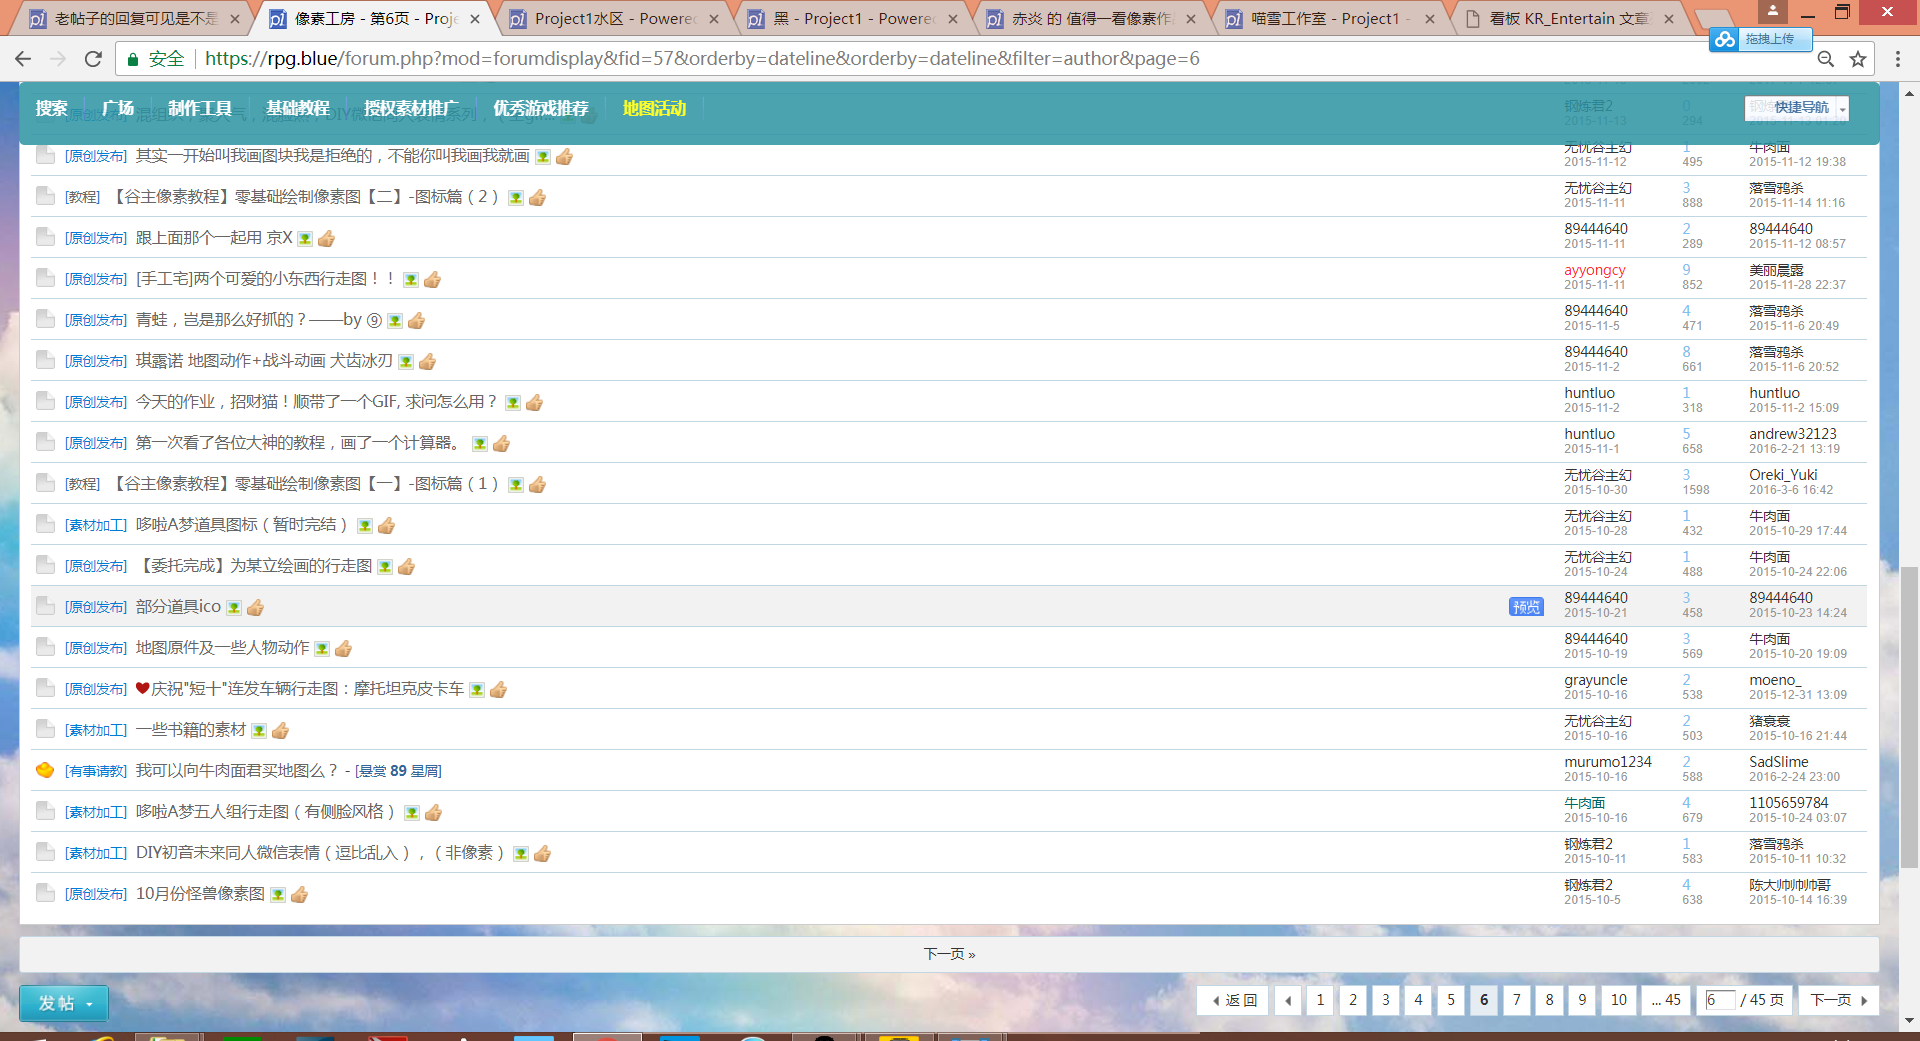Screen dimensions: 1920x1041
Task: Click the thumbs-up icon on 10月份怪兽像素图
Action: (299, 894)
